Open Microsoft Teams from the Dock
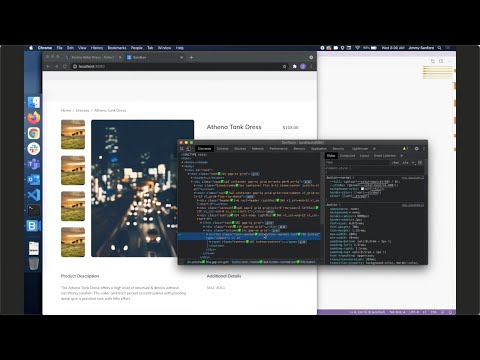This screenshot has height=360, width=480. pyautogui.click(x=34, y=164)
